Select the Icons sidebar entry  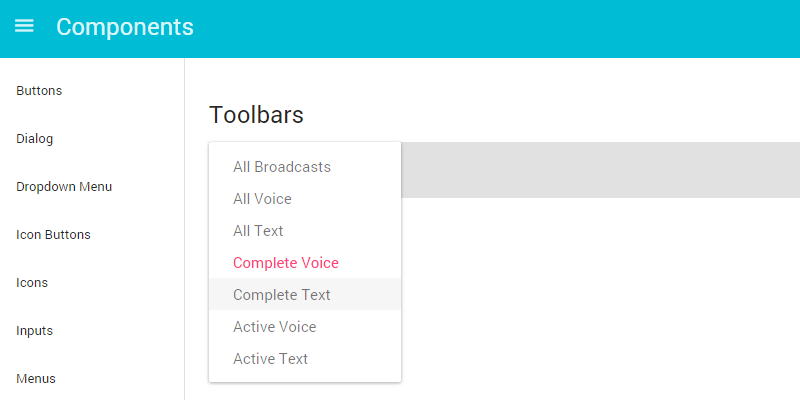pyautogui.click(x=32, y=283)
